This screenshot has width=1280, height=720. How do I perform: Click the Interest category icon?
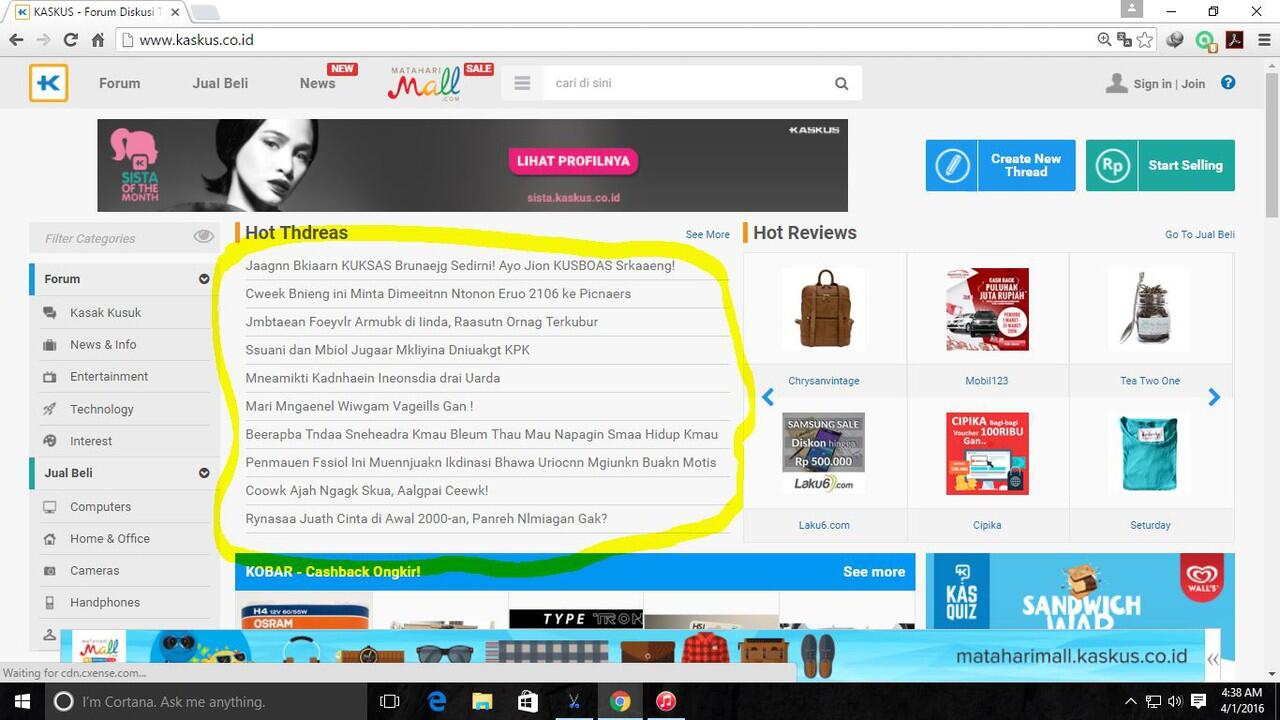[50, 441]
